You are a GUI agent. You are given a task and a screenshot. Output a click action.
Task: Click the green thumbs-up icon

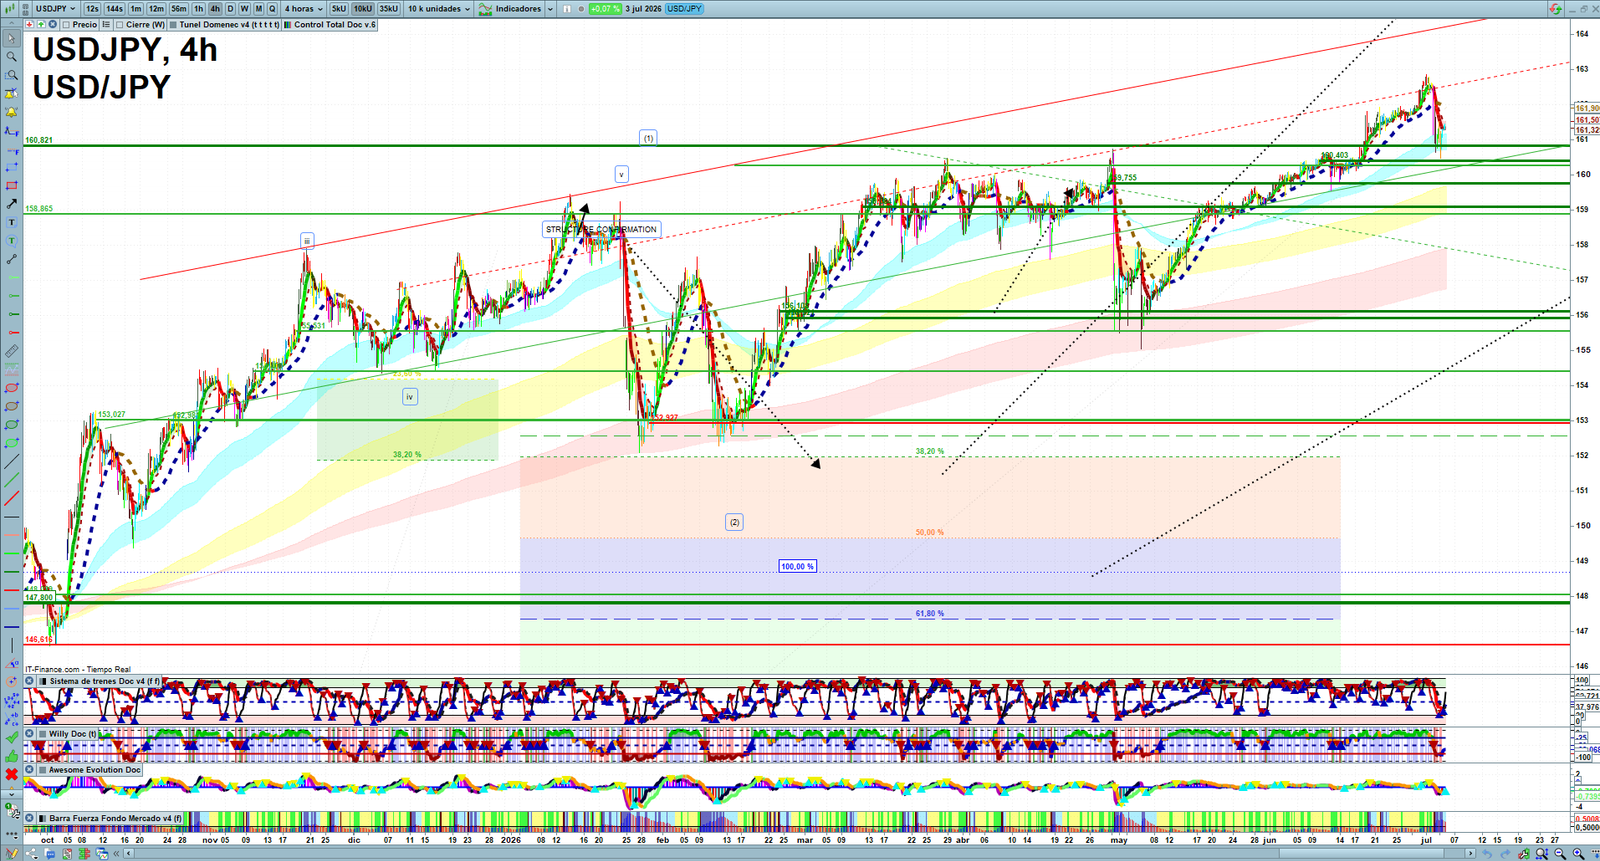(x=11, y=756)
